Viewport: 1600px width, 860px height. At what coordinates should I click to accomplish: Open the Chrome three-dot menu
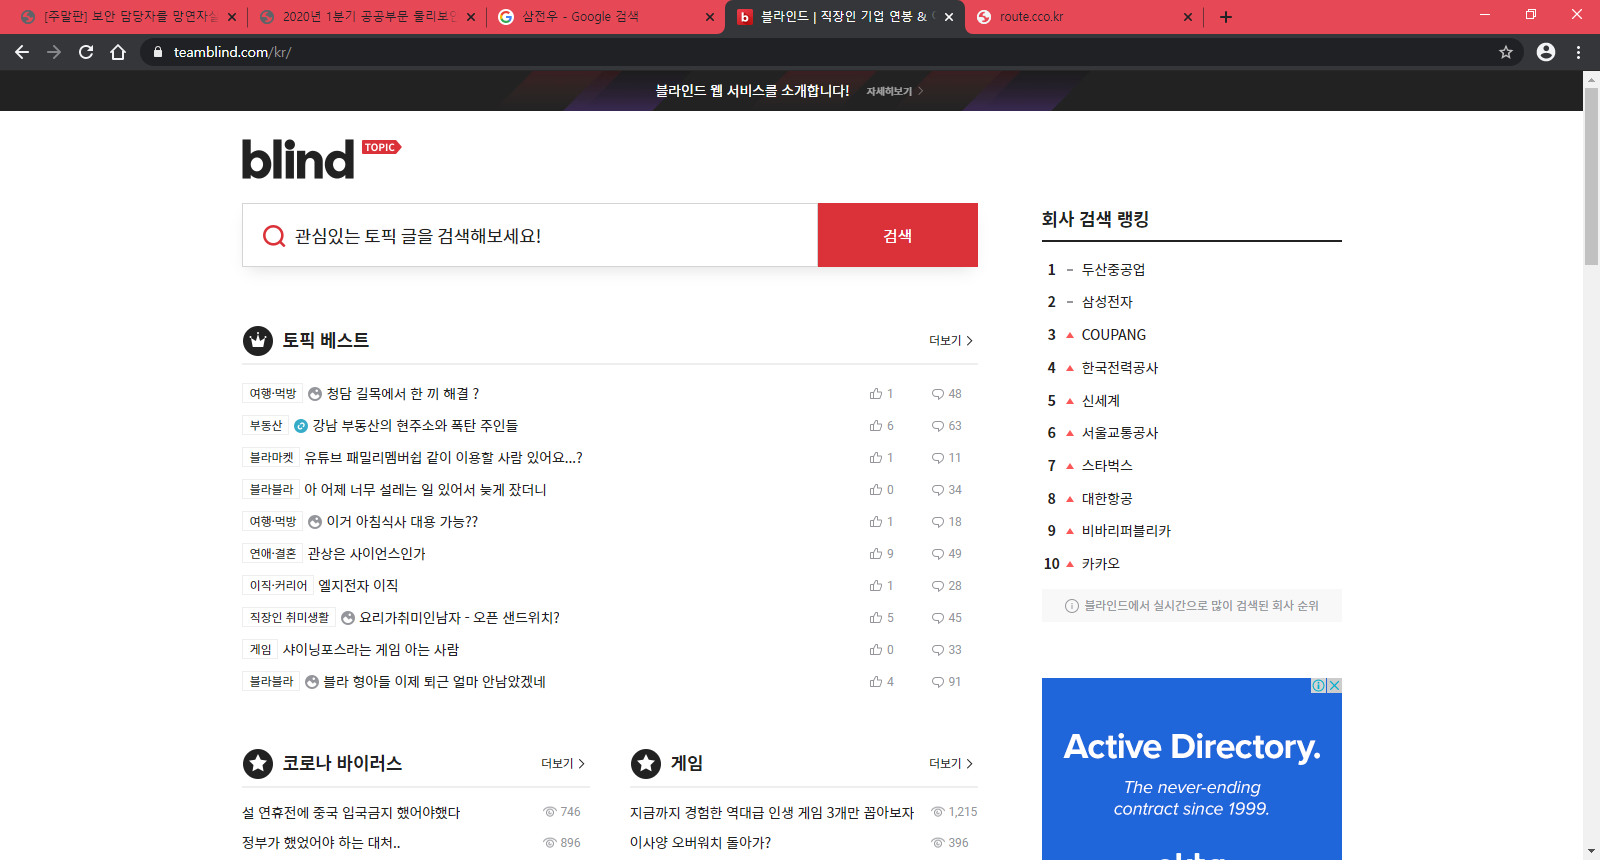[1579, 52]
